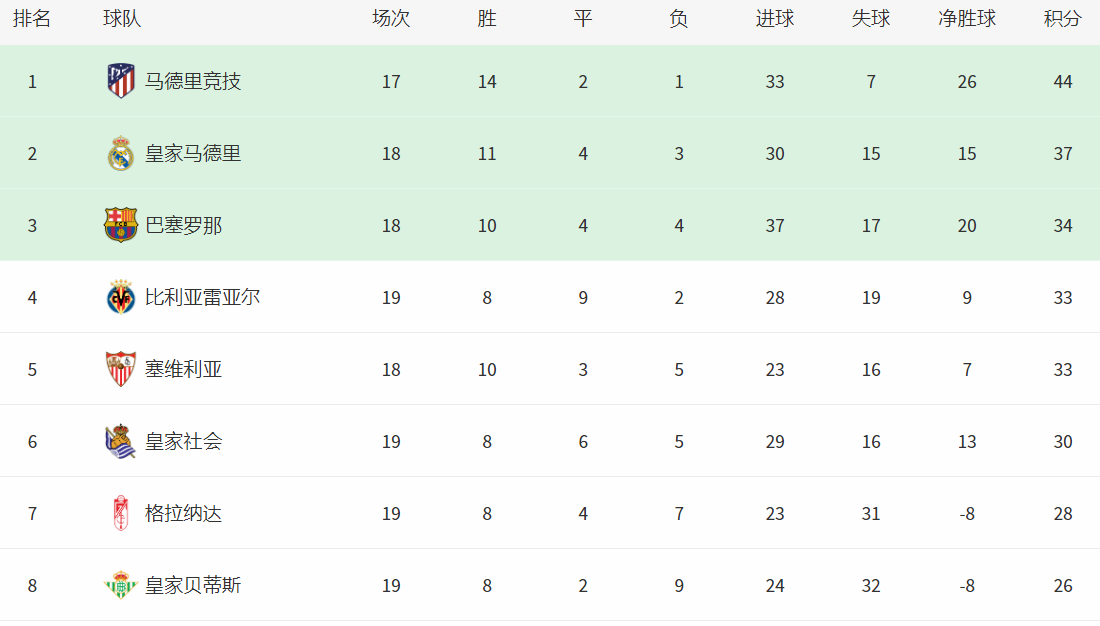Click the Atlético Madrid club crest
Viewport: 1100px width, 626px height.
click(121, 81)
